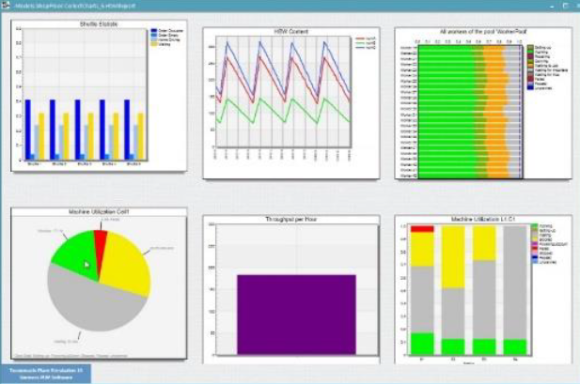The image size is (580, 384).
Task: Click the dark blue swatch in WorkerPool legend
Action: [x=530, y=87]
